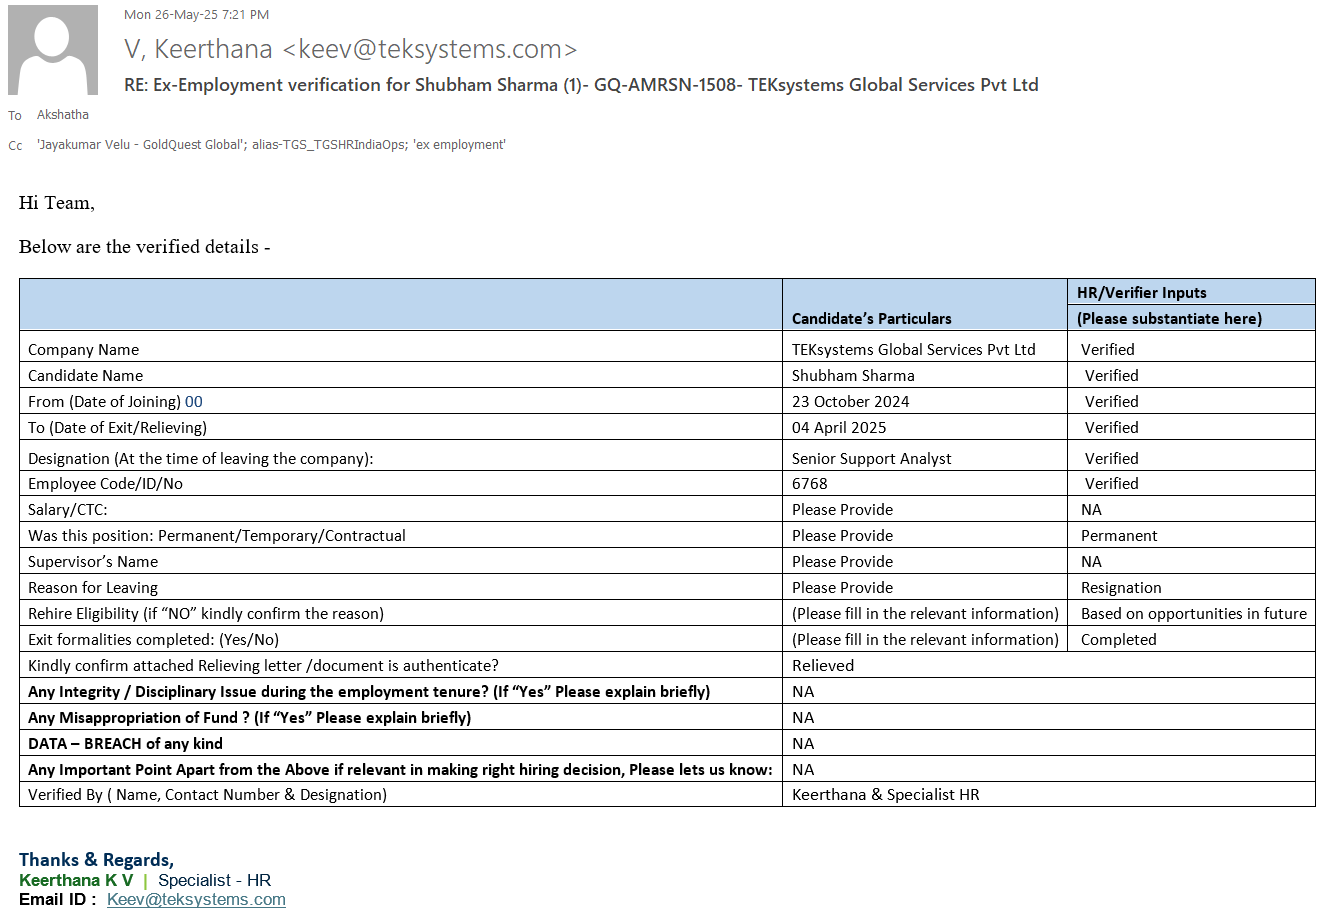Click the email subject line text

[x=581, y=85]
